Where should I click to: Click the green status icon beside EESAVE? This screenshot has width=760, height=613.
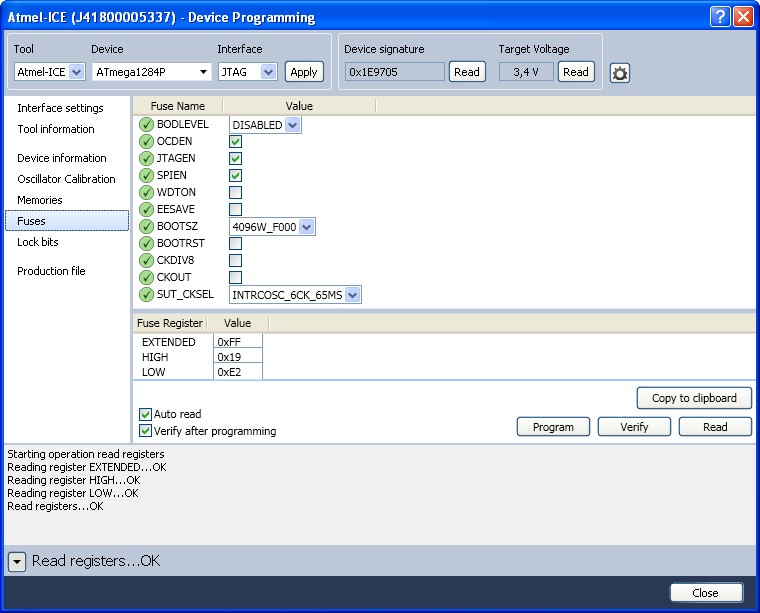point(146,209)
